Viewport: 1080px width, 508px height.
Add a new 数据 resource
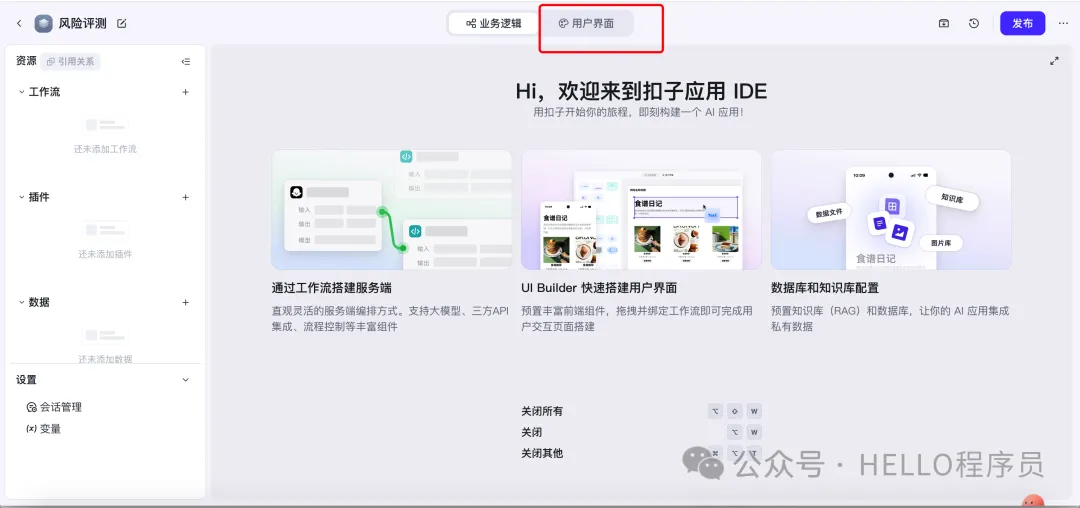[x=185, y=302]
